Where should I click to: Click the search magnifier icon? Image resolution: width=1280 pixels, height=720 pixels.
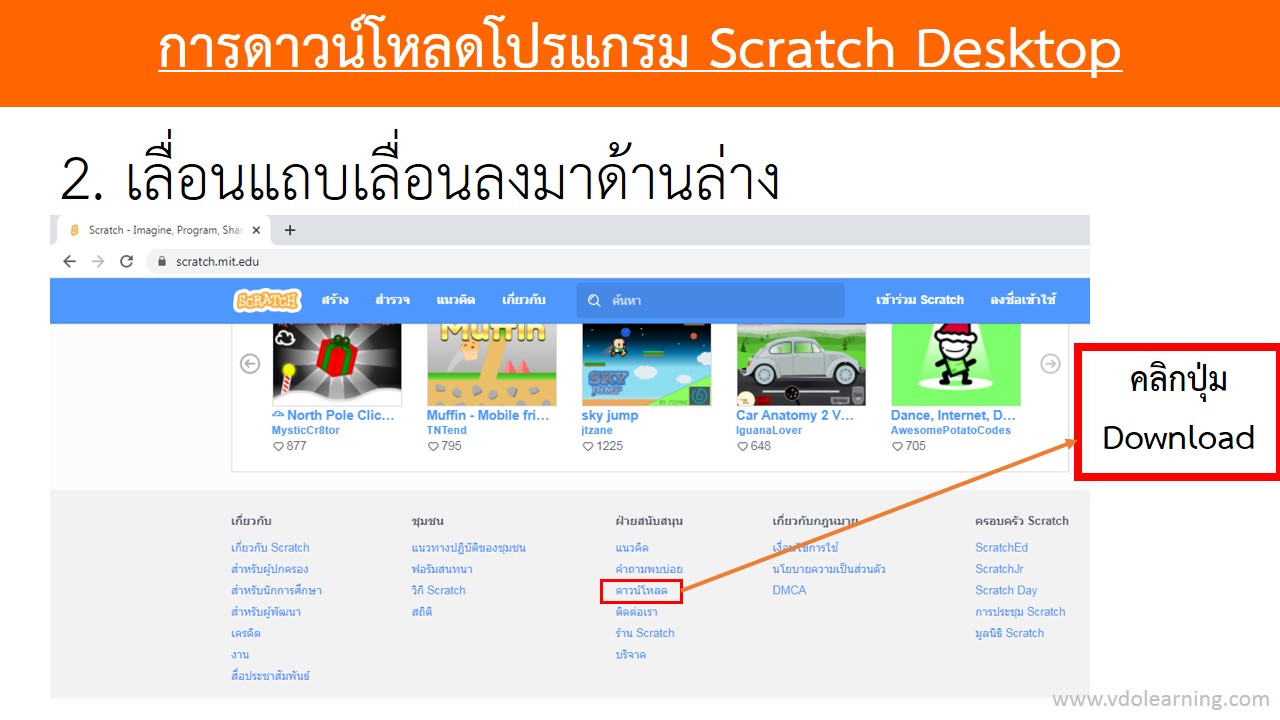coord(594,300)
